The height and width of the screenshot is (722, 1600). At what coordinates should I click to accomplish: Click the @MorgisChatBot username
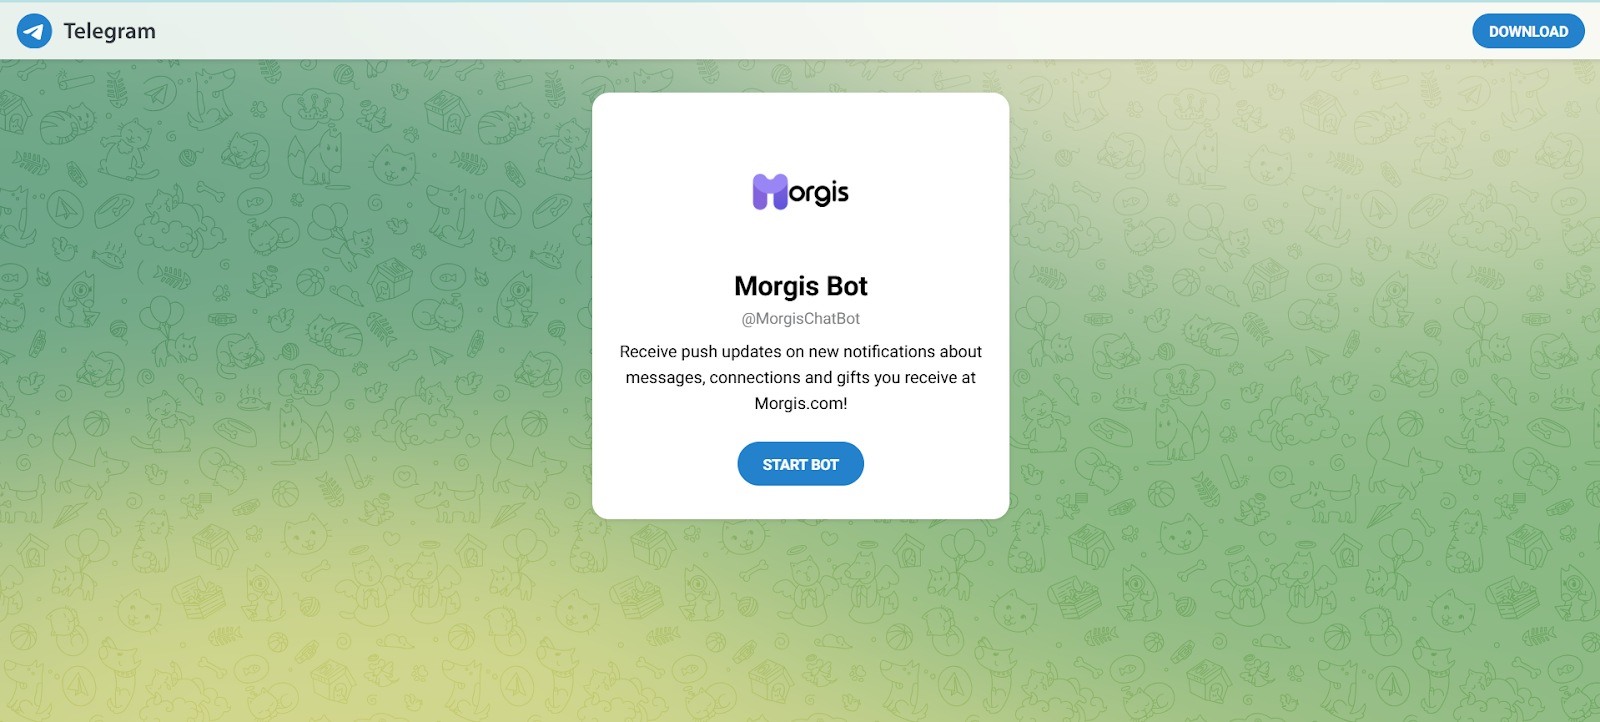tap(800, 319)
